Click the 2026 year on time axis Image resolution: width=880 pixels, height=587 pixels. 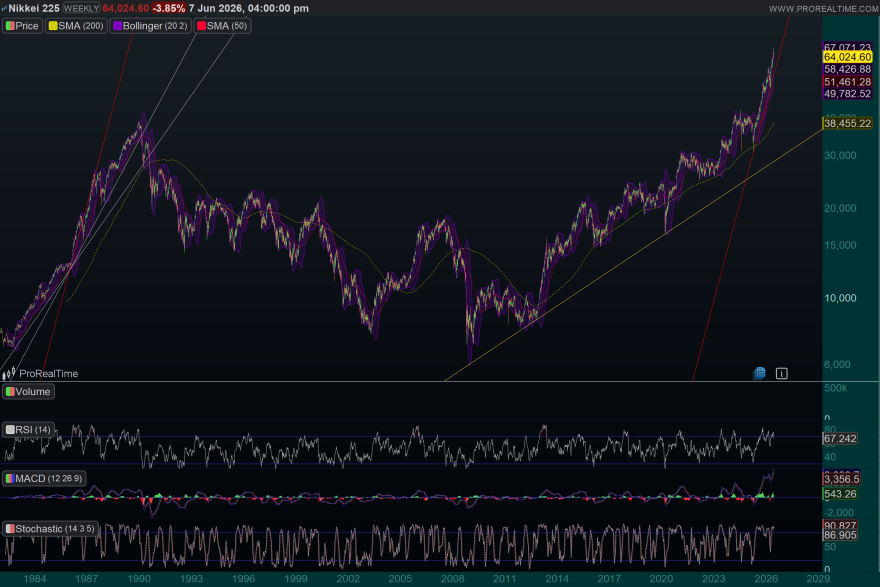pos(766,579)
